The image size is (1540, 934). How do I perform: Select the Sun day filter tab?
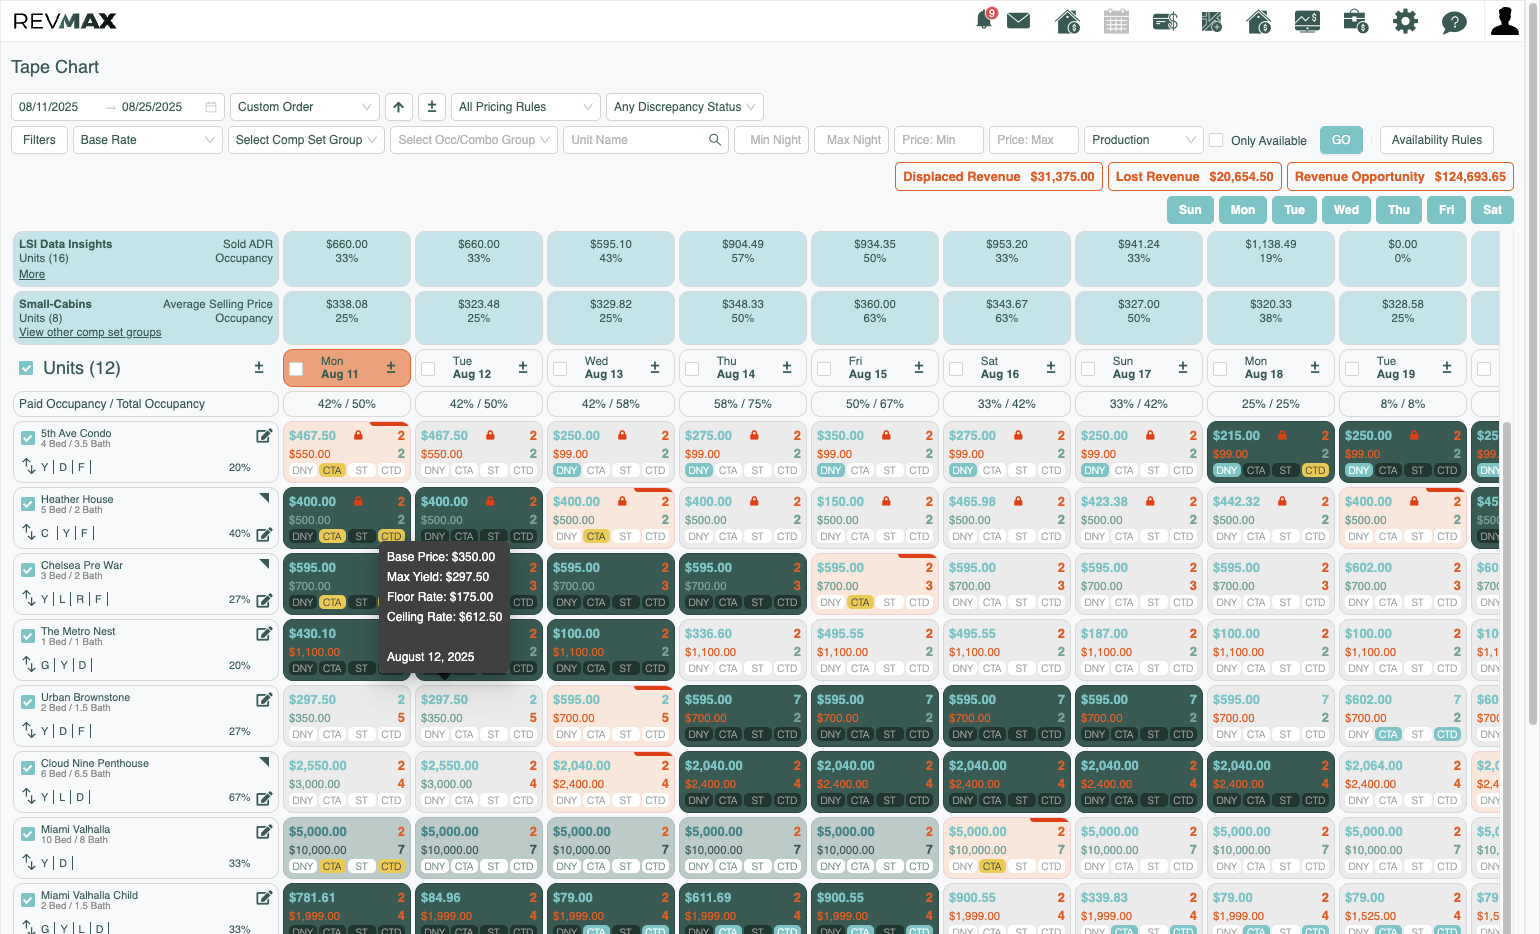pos(1190,210)
